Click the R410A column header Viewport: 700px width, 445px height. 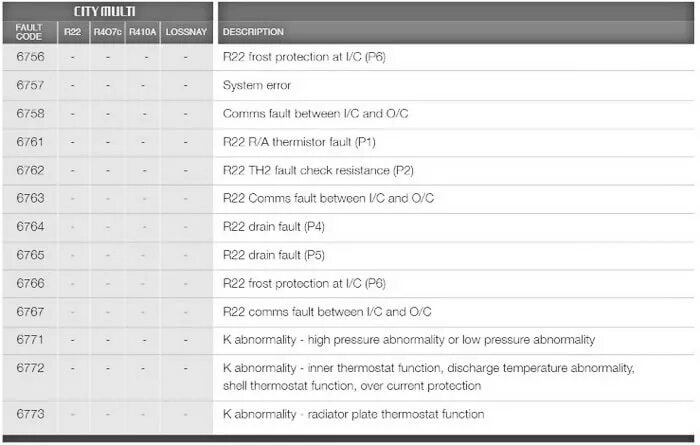point(142,32)
